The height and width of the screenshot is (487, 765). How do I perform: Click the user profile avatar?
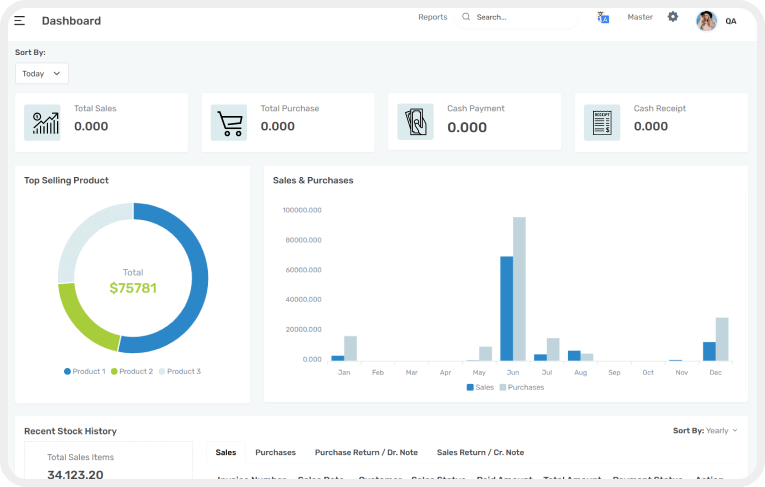[x=706, y=21]
